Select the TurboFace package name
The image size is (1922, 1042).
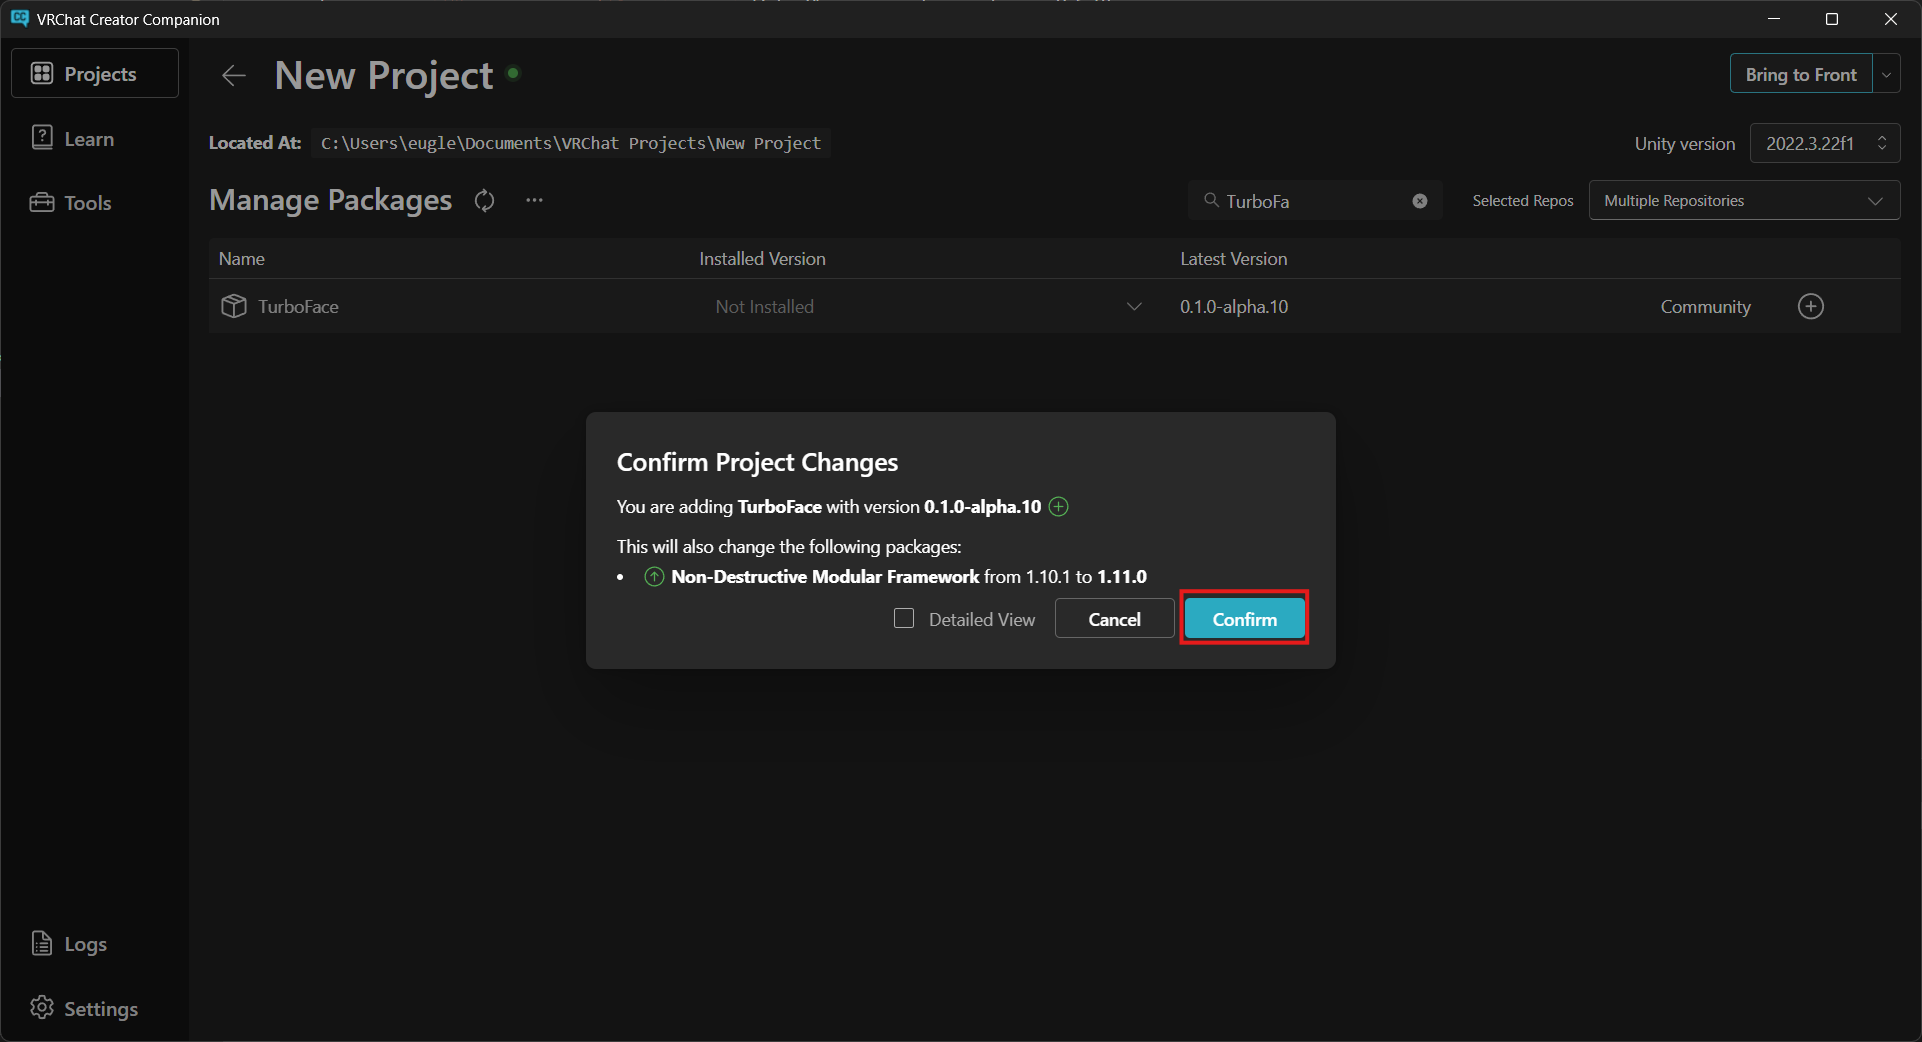[x=298, y=307]
